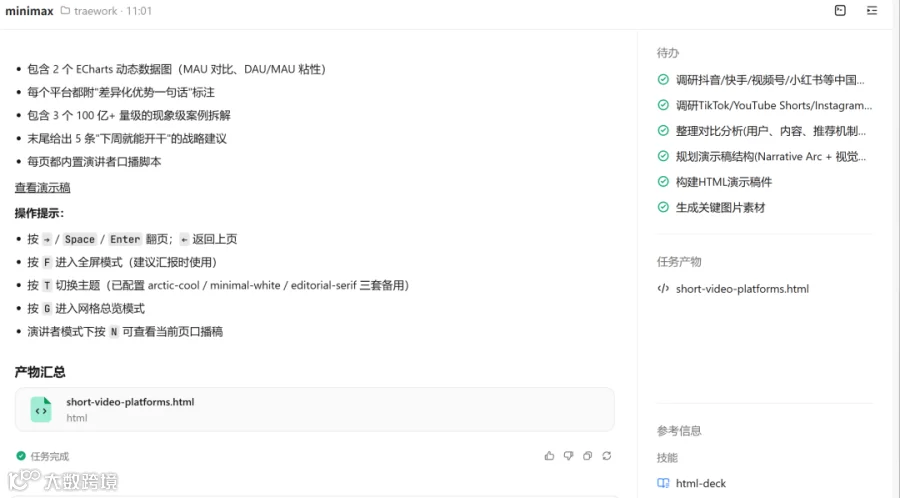The height and width of the screenshot is (498, 900).
Task: Toggle check for 整理对比分析 todo
Action: pyautogui.click(x=663, y=130)
